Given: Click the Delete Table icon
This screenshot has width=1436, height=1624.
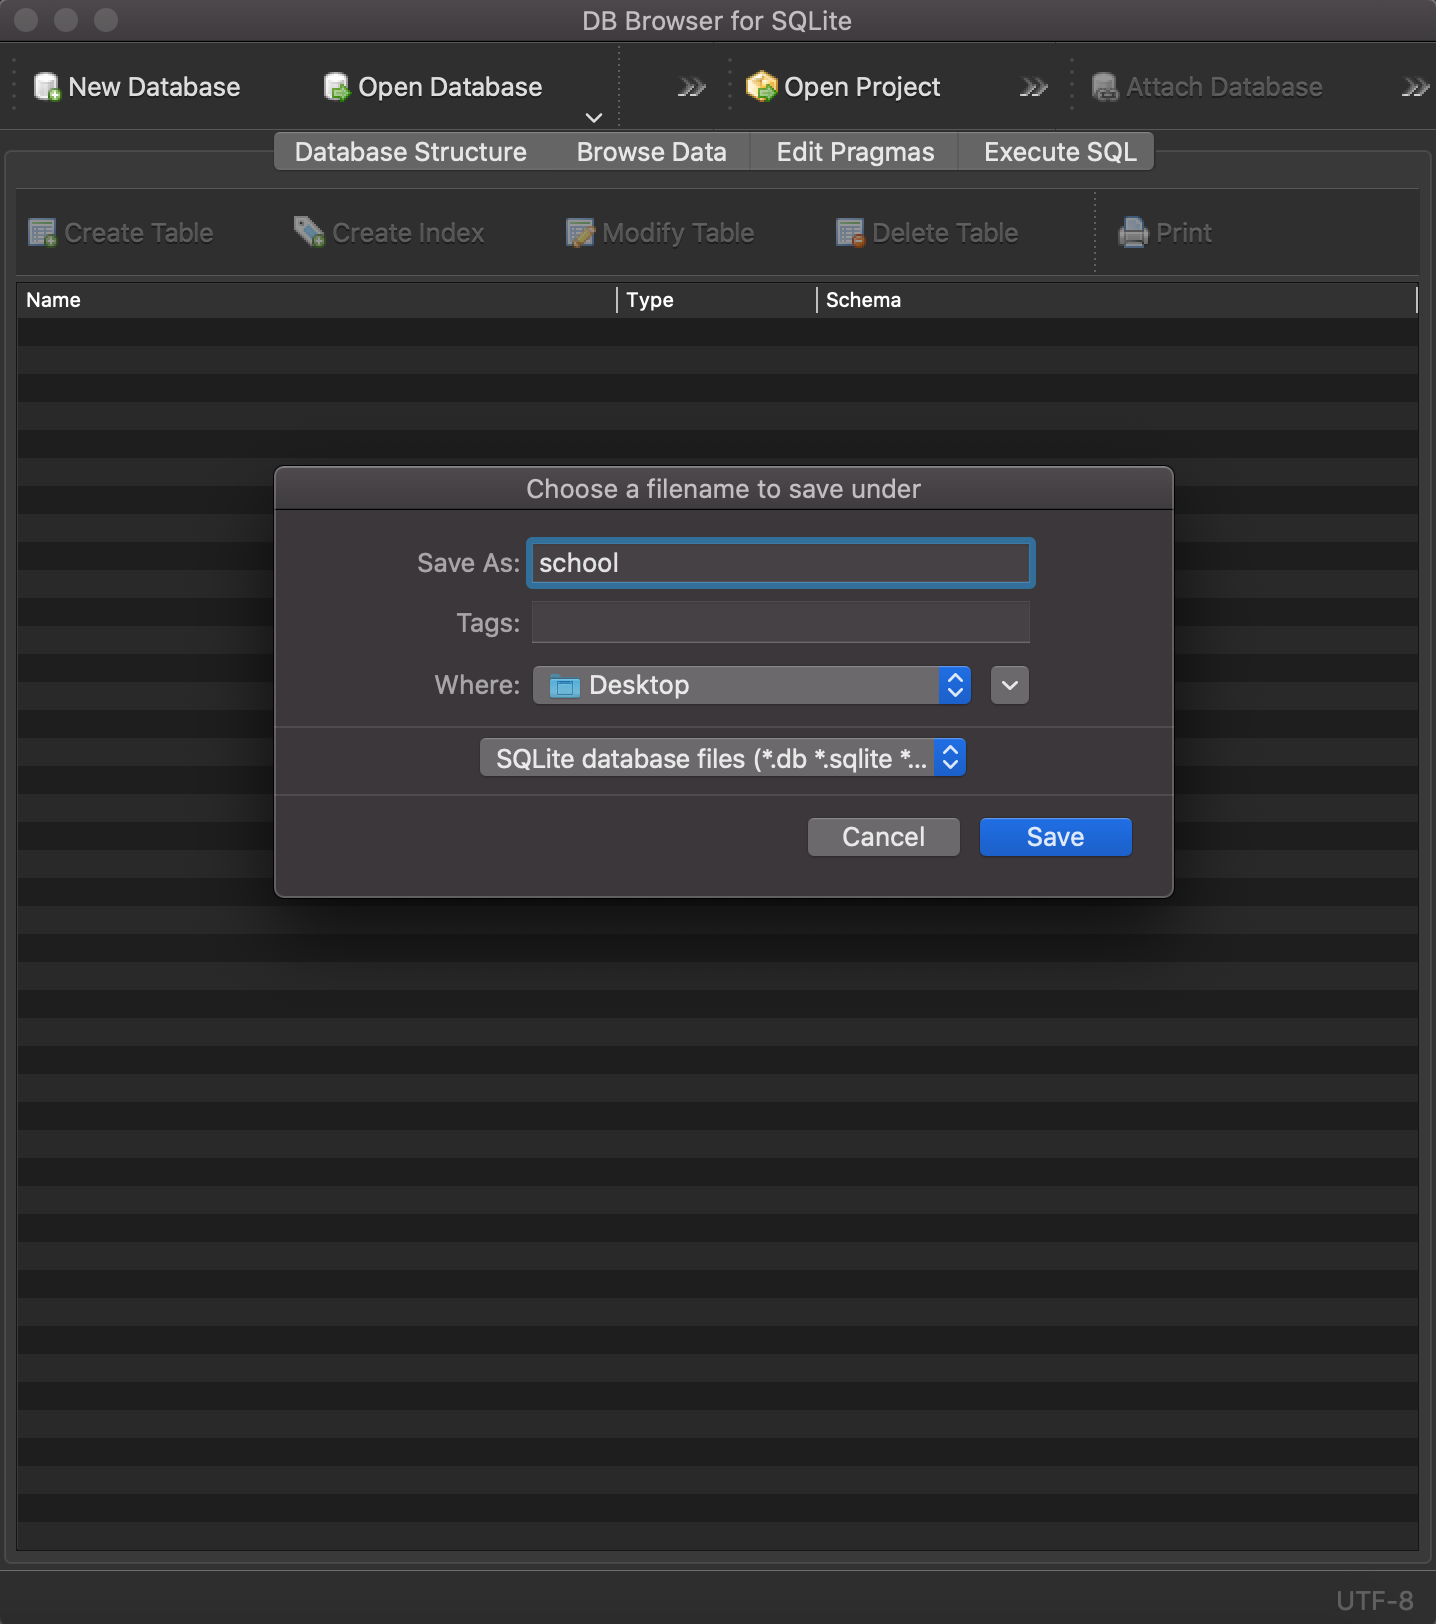Looking at the screenshot, I should pyautogui.click(x=850, y=233).
